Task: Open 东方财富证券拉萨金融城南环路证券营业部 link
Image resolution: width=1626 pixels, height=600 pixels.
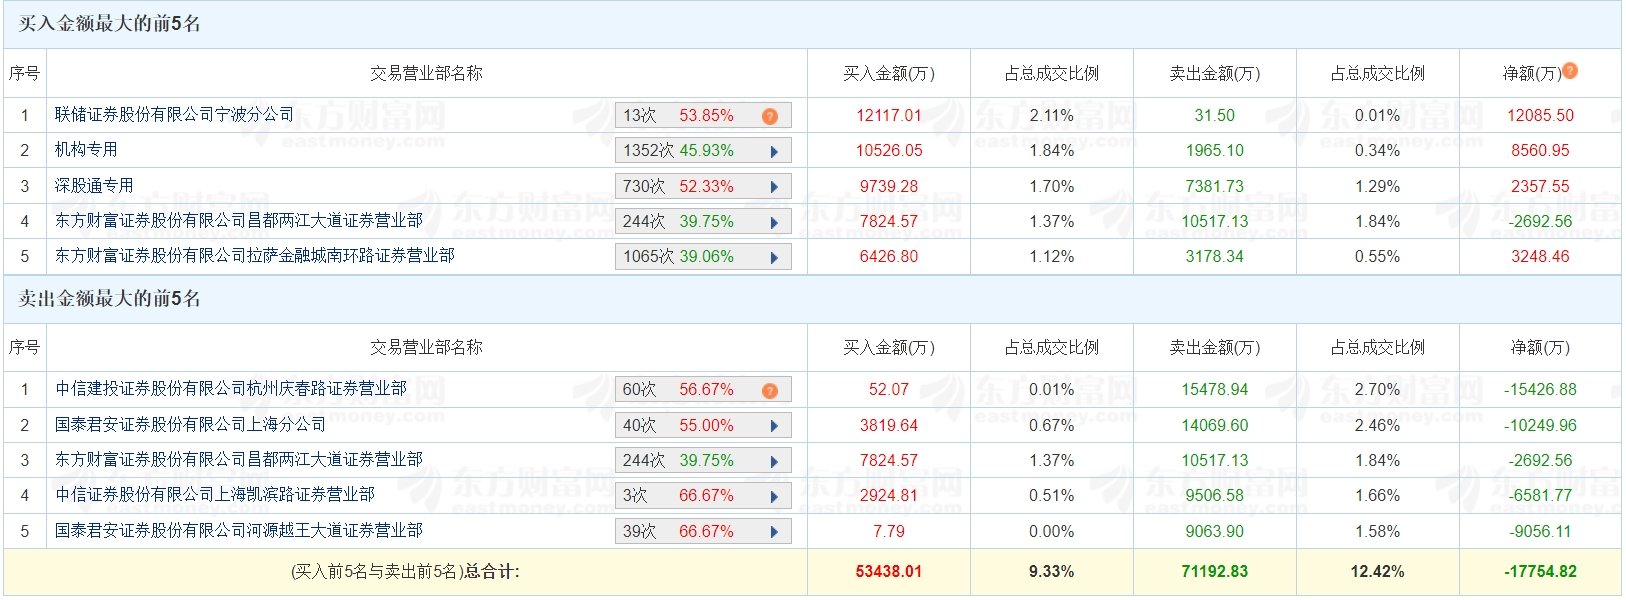Action: click(255, 256)
